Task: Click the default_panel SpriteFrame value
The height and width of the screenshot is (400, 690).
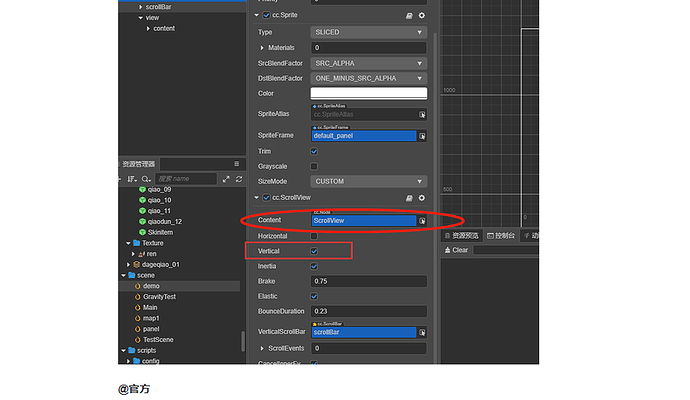Action: pyautogui.click(x=364, y=136)
